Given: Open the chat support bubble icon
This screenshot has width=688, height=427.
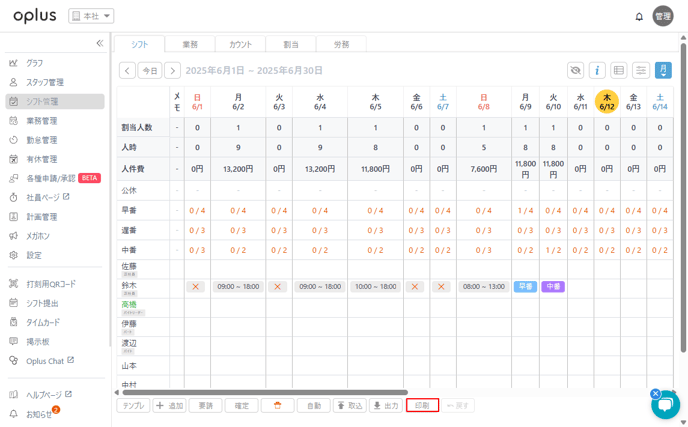Looking at the screenshot, I should click(x=665, y=404).
